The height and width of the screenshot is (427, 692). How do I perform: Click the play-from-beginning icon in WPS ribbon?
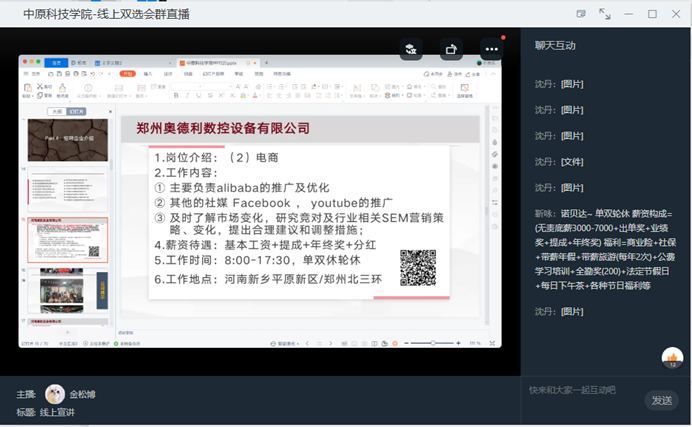tap(88, 88)
